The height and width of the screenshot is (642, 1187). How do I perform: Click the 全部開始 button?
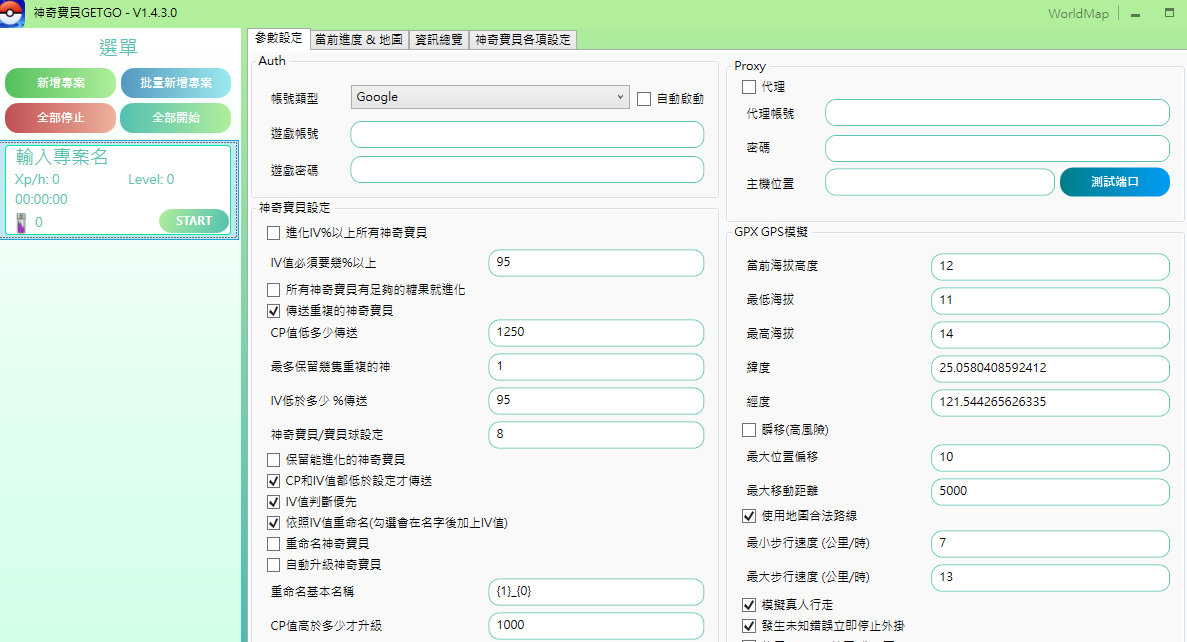pos(176,118)
